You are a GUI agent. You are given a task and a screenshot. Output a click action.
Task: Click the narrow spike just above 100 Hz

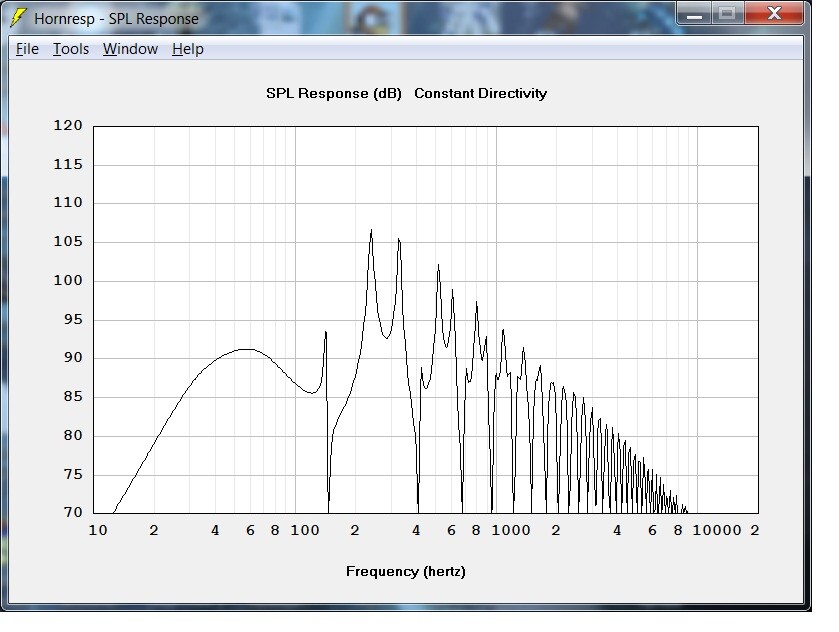point(325,334)
